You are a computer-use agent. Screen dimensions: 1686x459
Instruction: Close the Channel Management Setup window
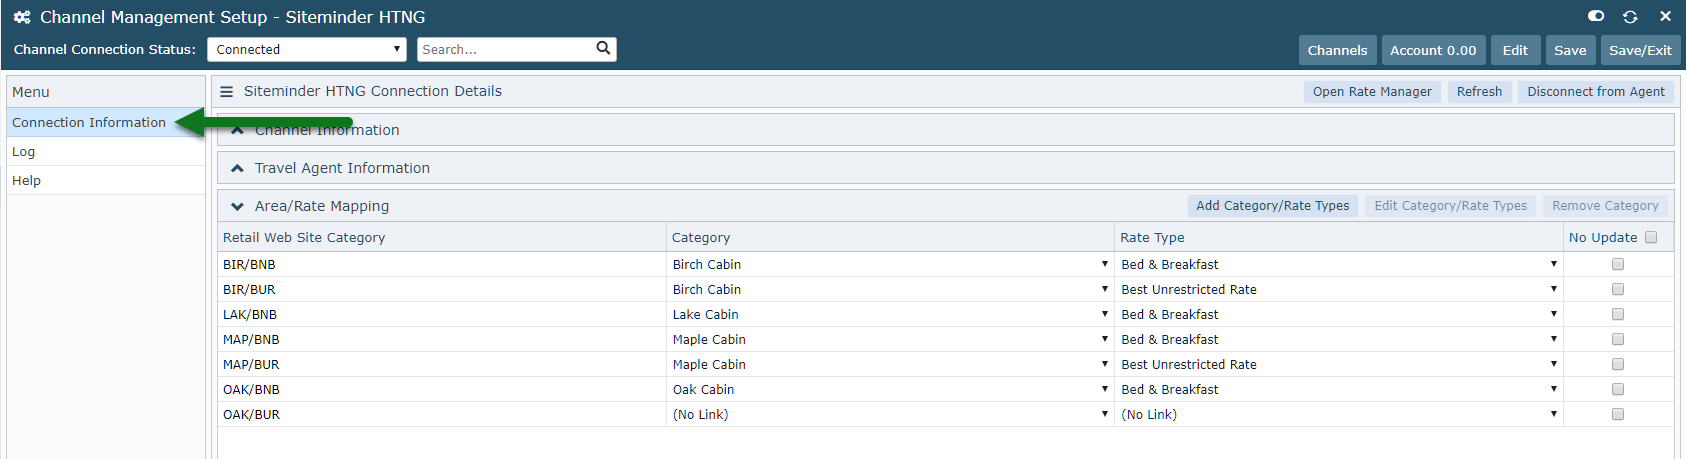(x=1665, y=16)
